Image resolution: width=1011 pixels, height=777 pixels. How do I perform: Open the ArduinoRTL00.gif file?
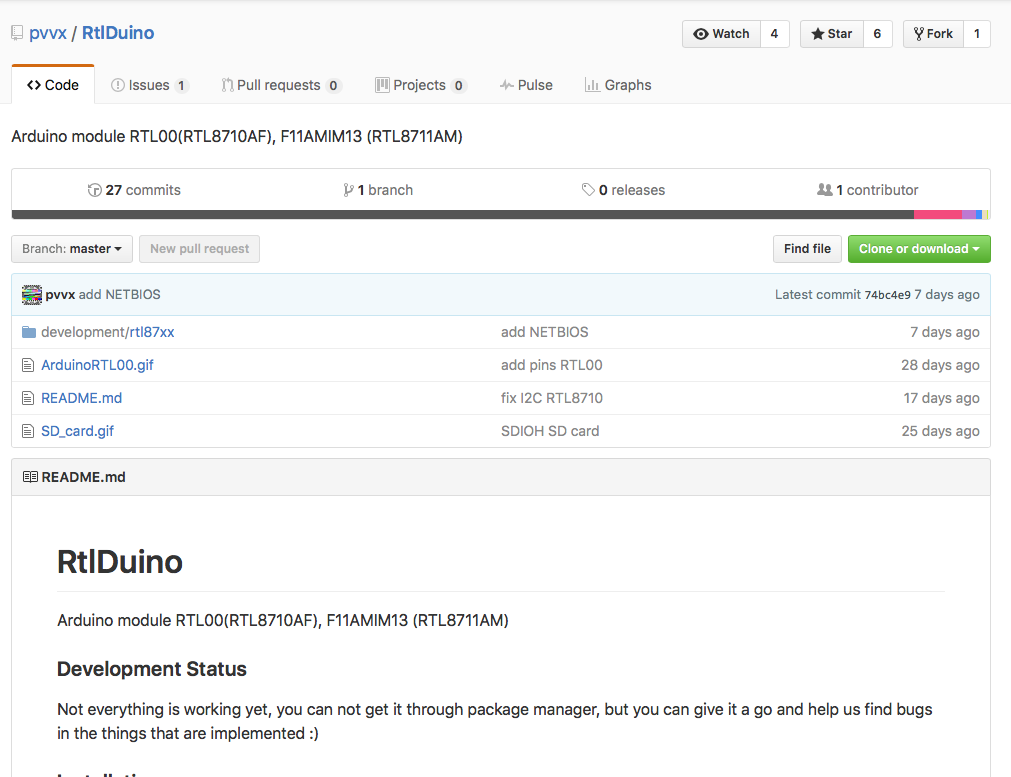(97, 365)
